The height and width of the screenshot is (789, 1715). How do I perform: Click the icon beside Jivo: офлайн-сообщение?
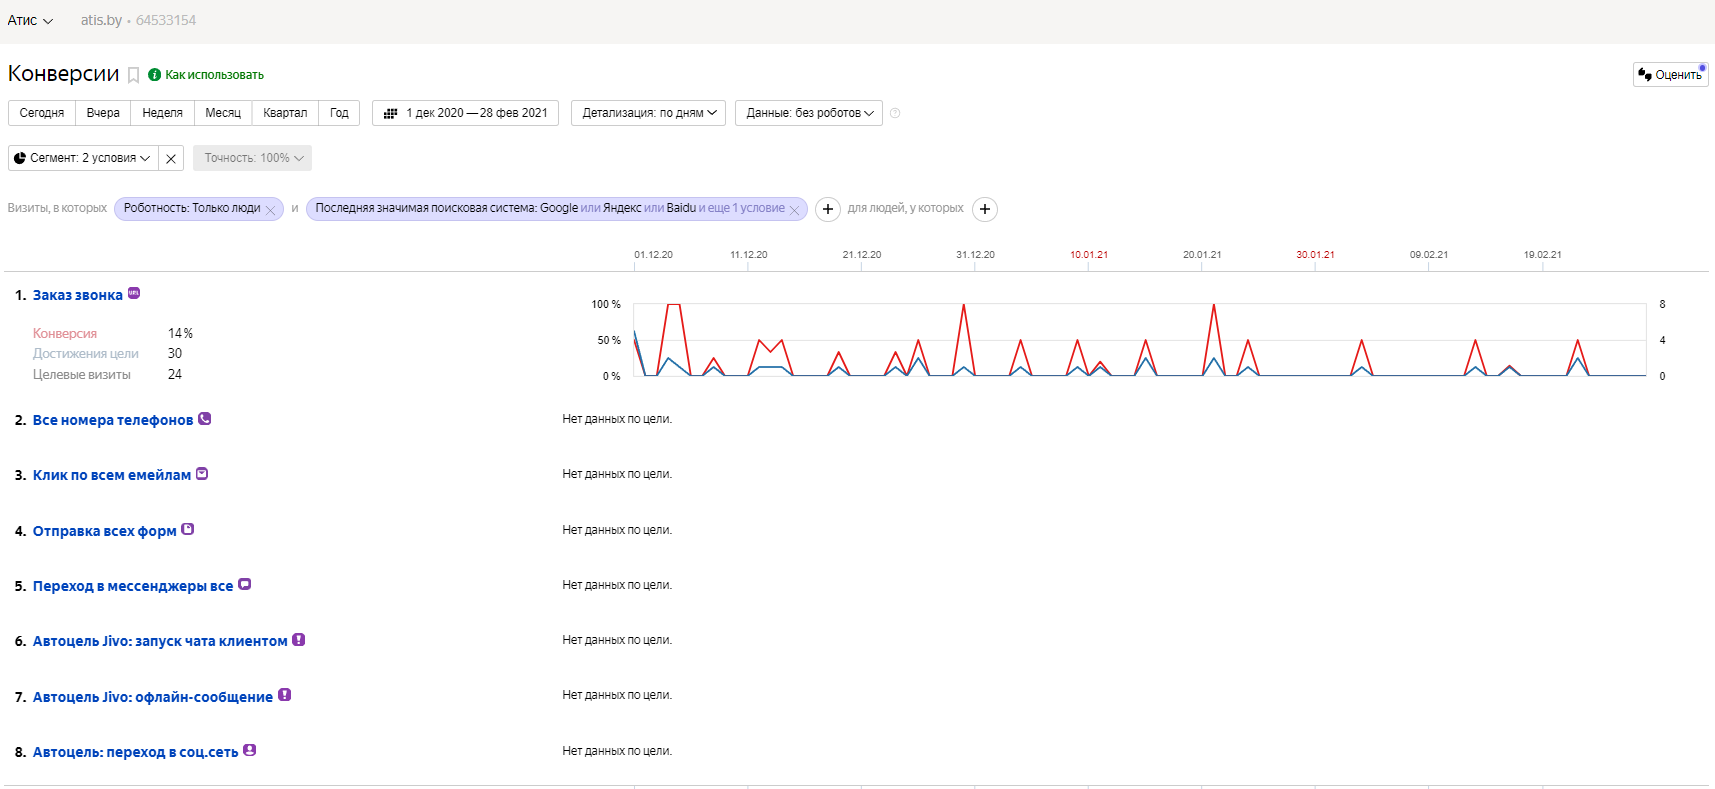(x=285, y=695)
